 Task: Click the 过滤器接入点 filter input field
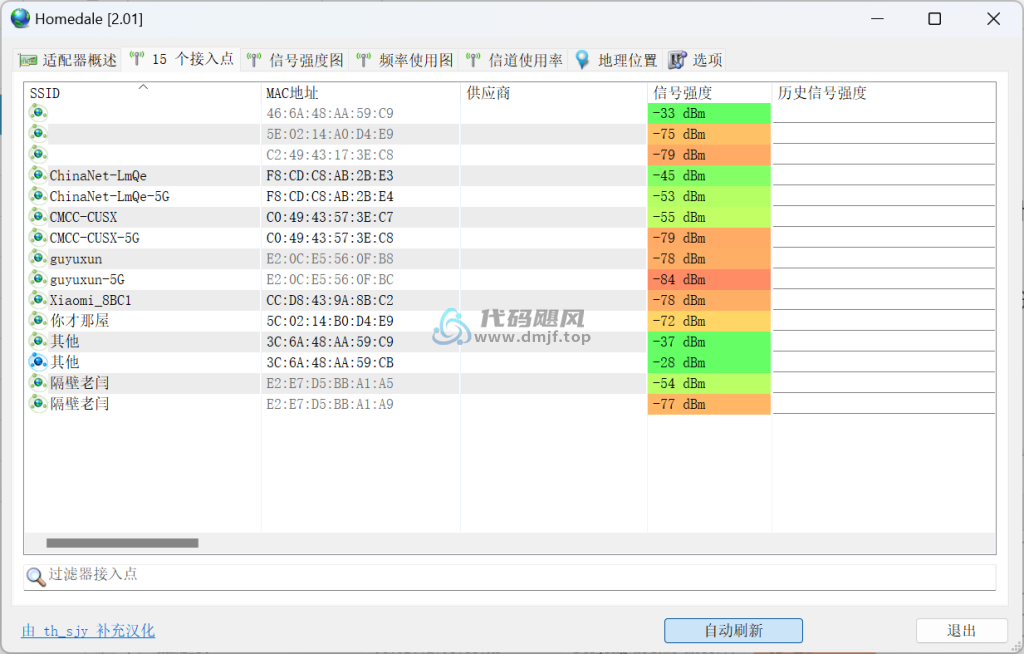tap(509, 576)
